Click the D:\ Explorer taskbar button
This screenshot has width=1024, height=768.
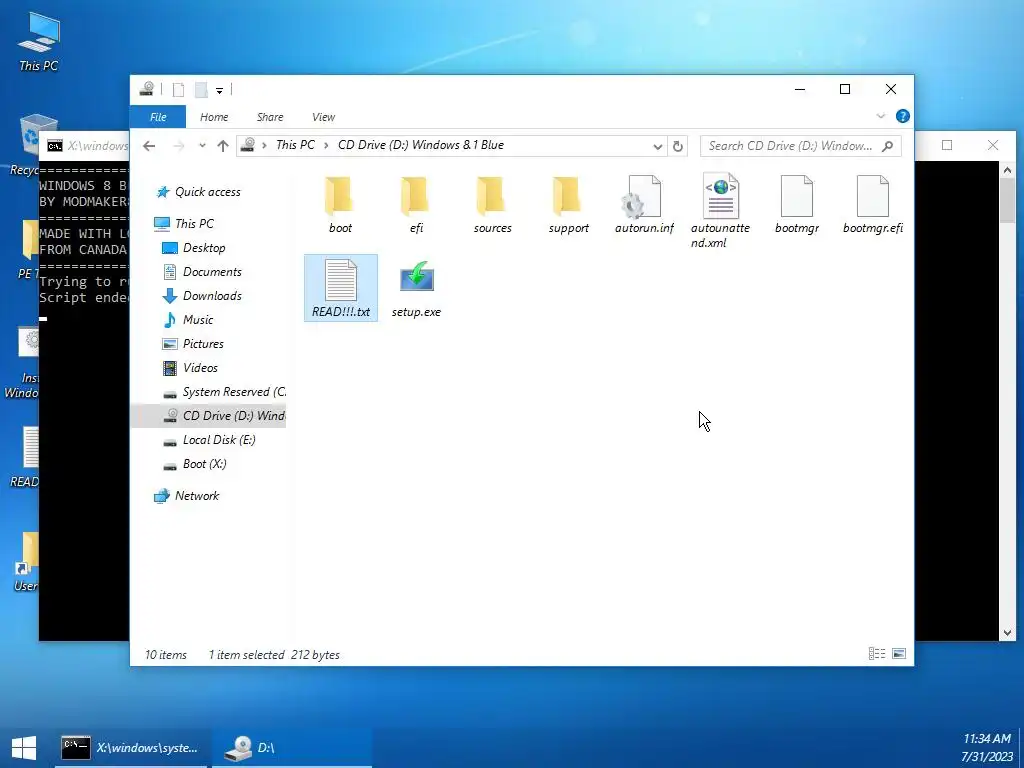(292, 748)
